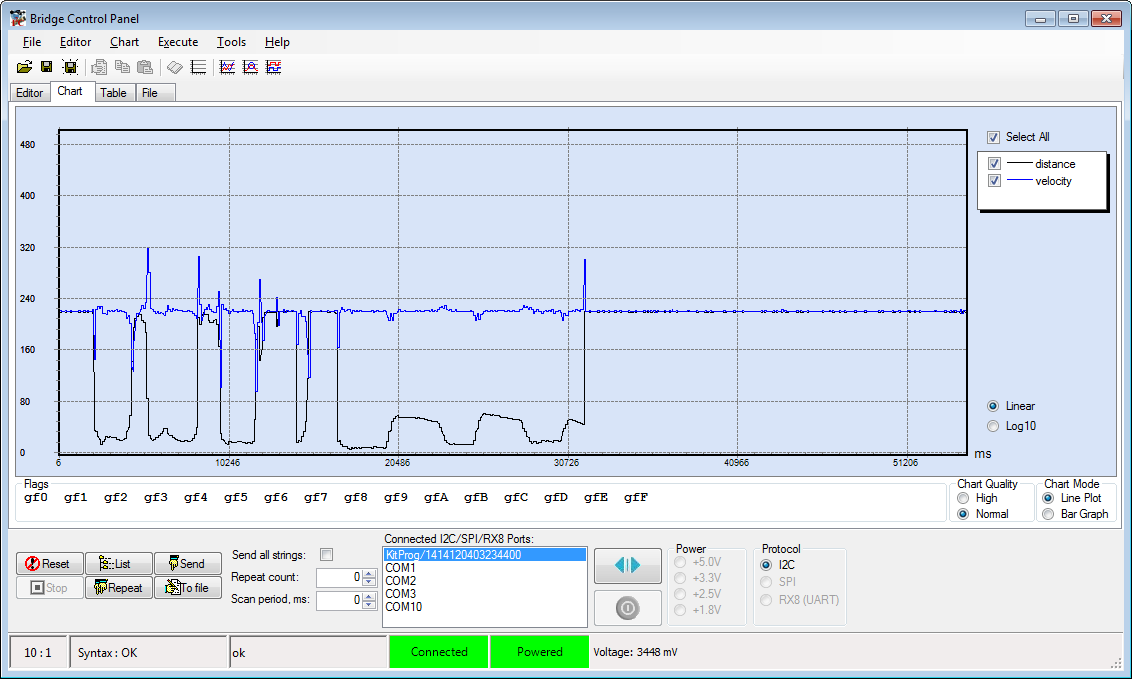1132x679 pixels.
Task: Set Chart Quality to High
Action: click(963, 498)
